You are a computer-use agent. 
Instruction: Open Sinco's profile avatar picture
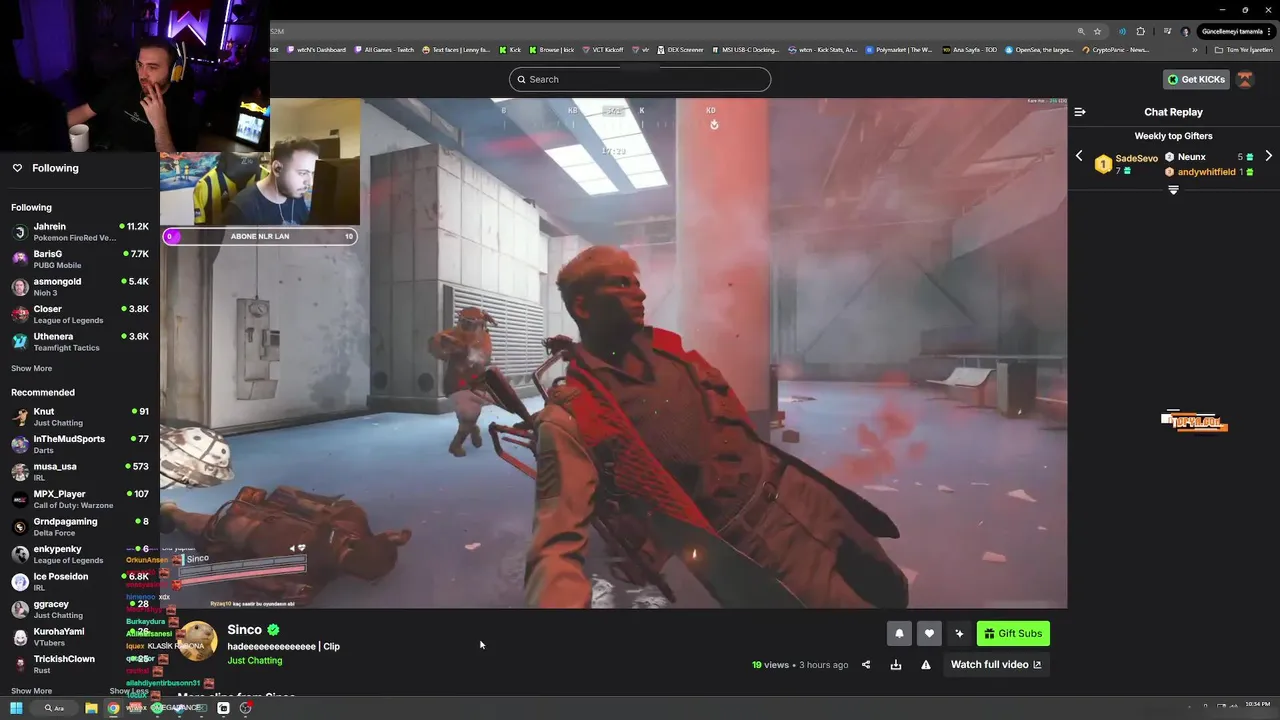(197, 642)
